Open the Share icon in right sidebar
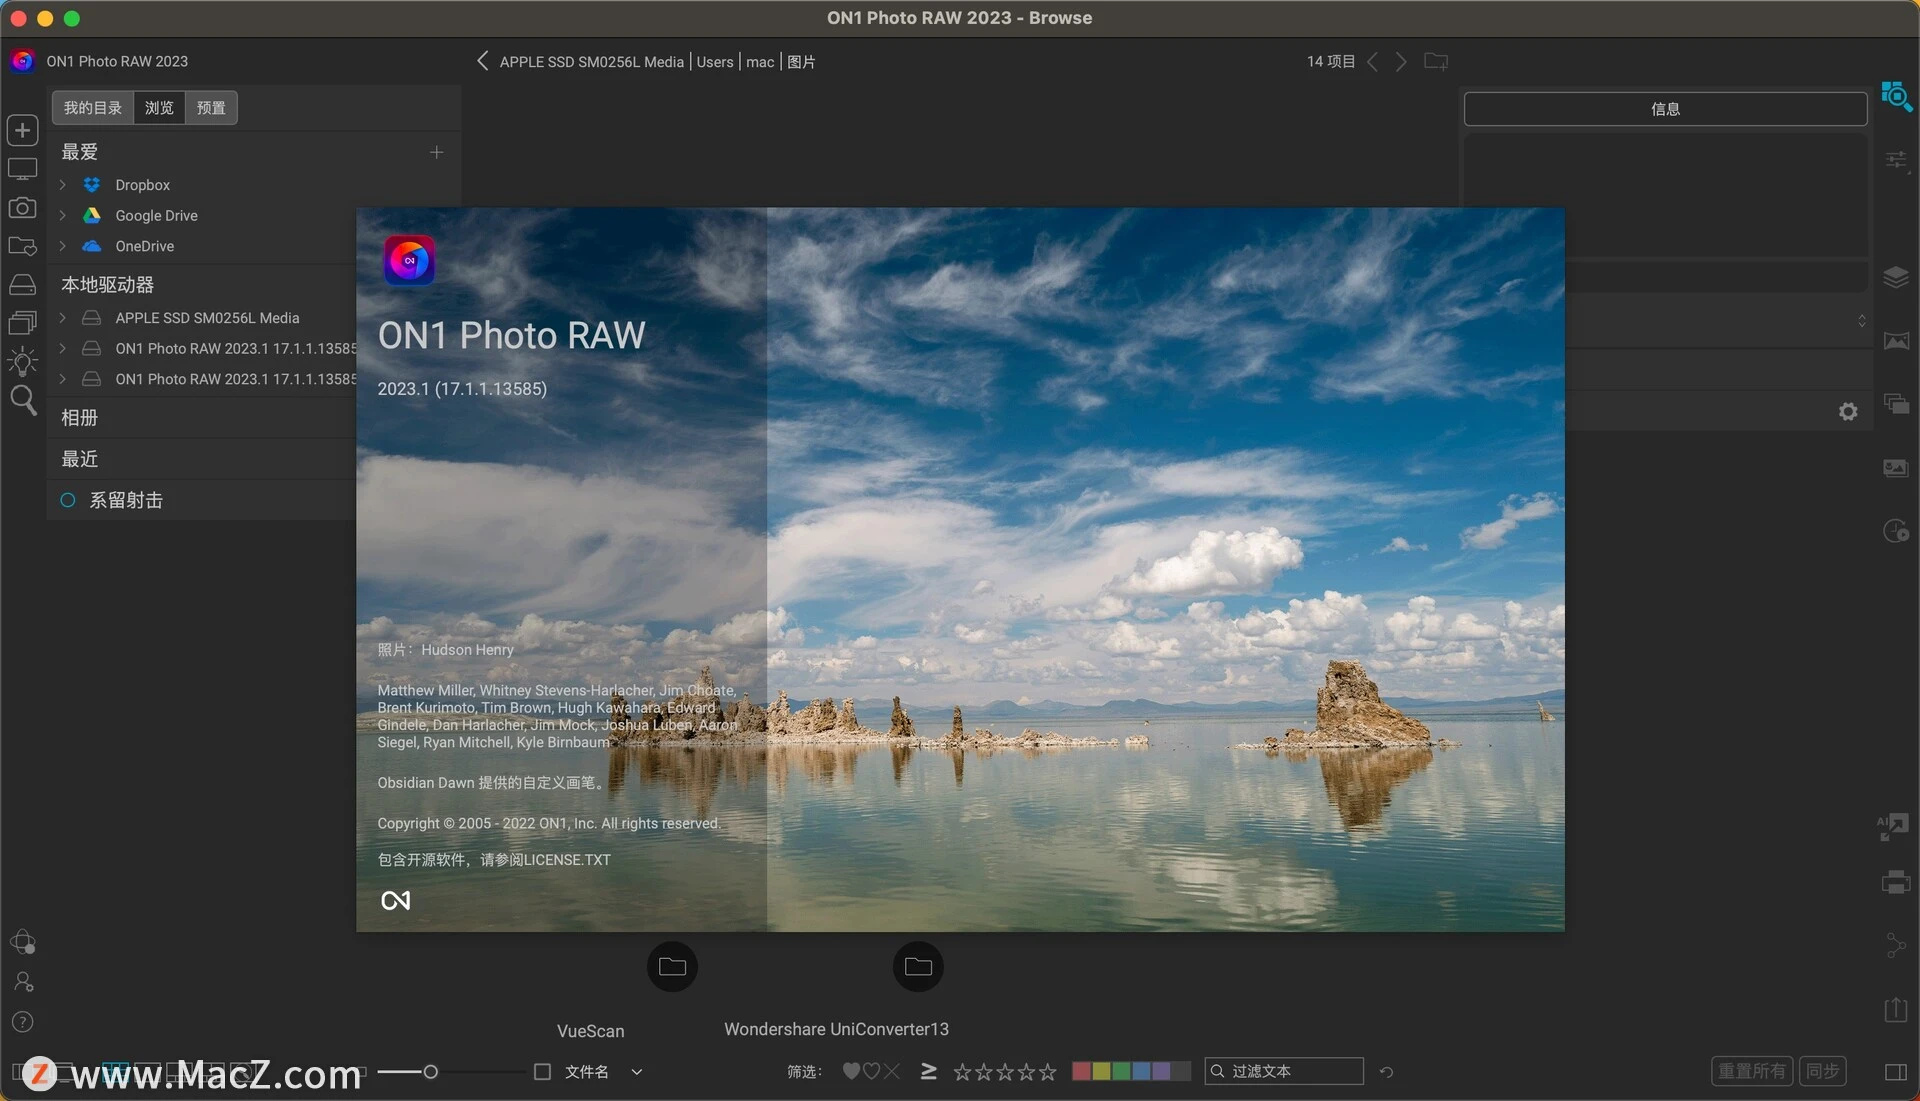Viewport: 1920px width, 1101px height. pos(1896,945)
